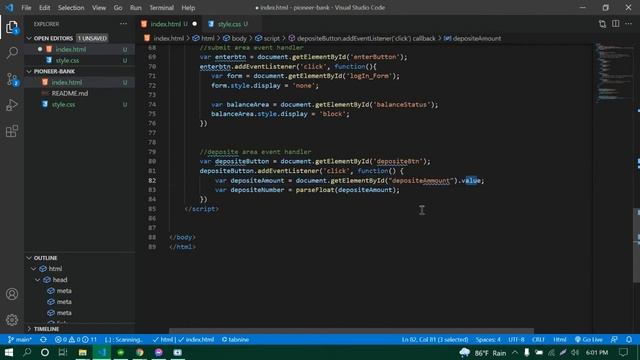Open the Manage gear icon
The width and height of the screenshot is (640, 360).
click(12, 320)
